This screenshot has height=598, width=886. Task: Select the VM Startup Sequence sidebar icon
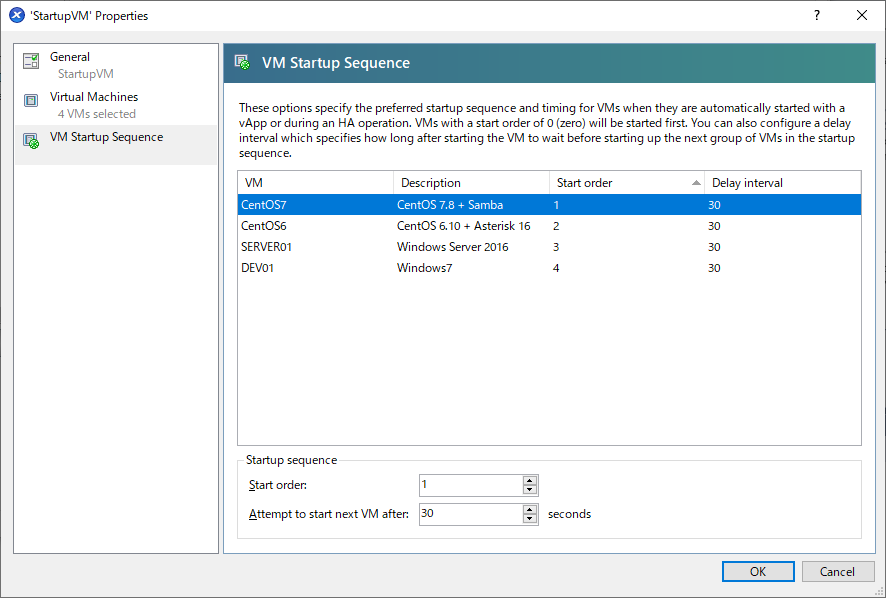[x=31, y=141]
